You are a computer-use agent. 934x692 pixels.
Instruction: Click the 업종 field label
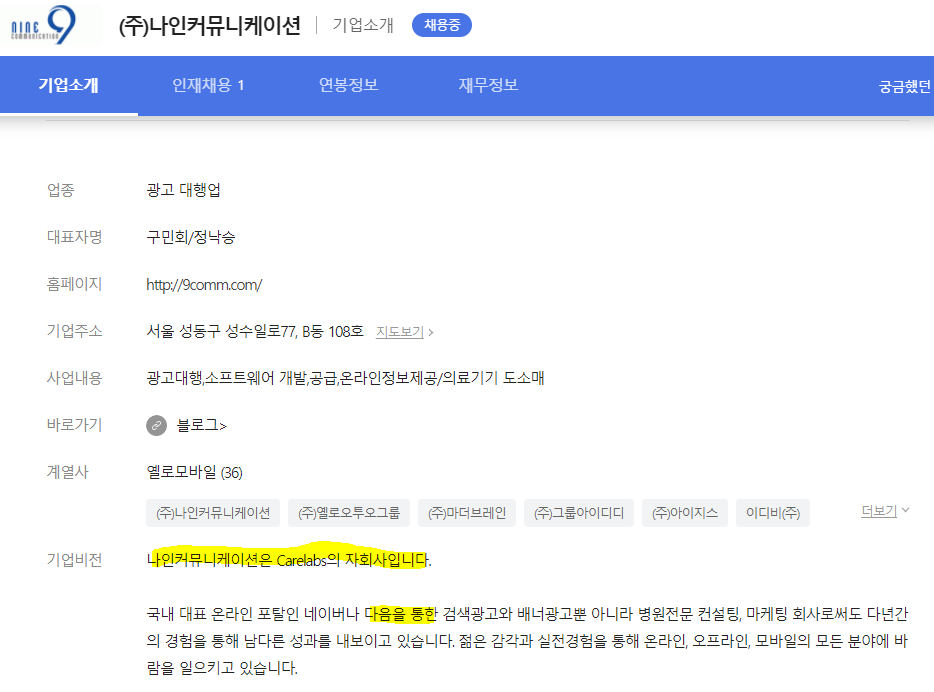pyautogui.click(x=61, y=190)
